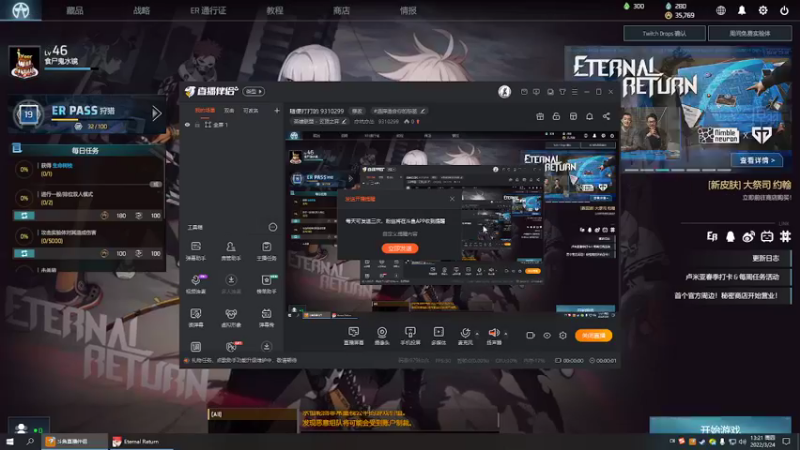Open the Windows notification center icon
Screen dimensions: 800x450
pos(786,441)
